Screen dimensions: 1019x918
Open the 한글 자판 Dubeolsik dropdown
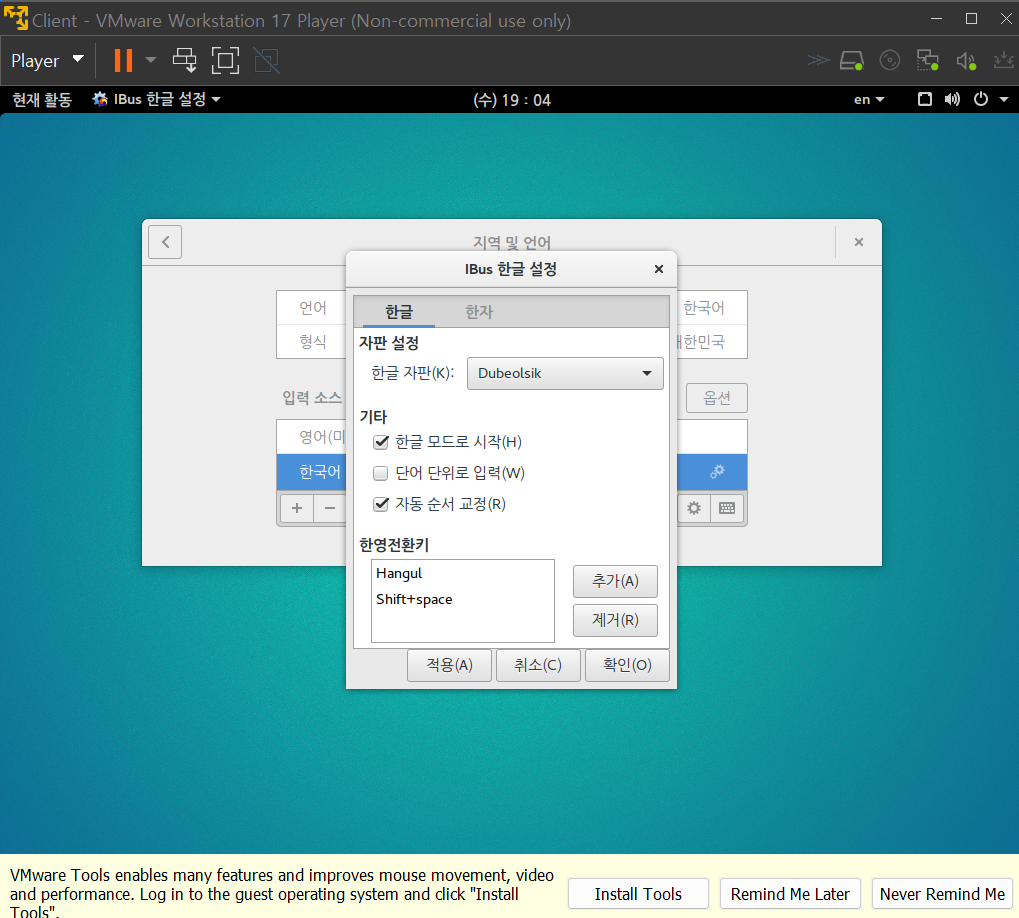click(565, 374)
